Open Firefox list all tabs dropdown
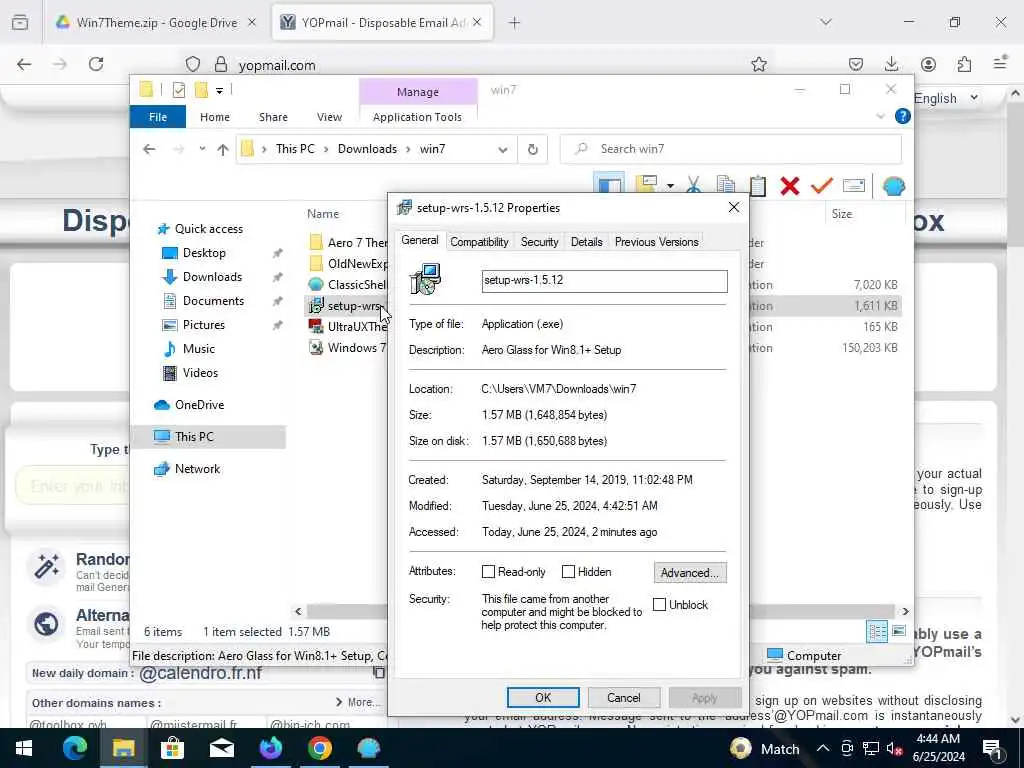Screen dimensions: 1024x768 pyautogui.click(x=826, y=22)
